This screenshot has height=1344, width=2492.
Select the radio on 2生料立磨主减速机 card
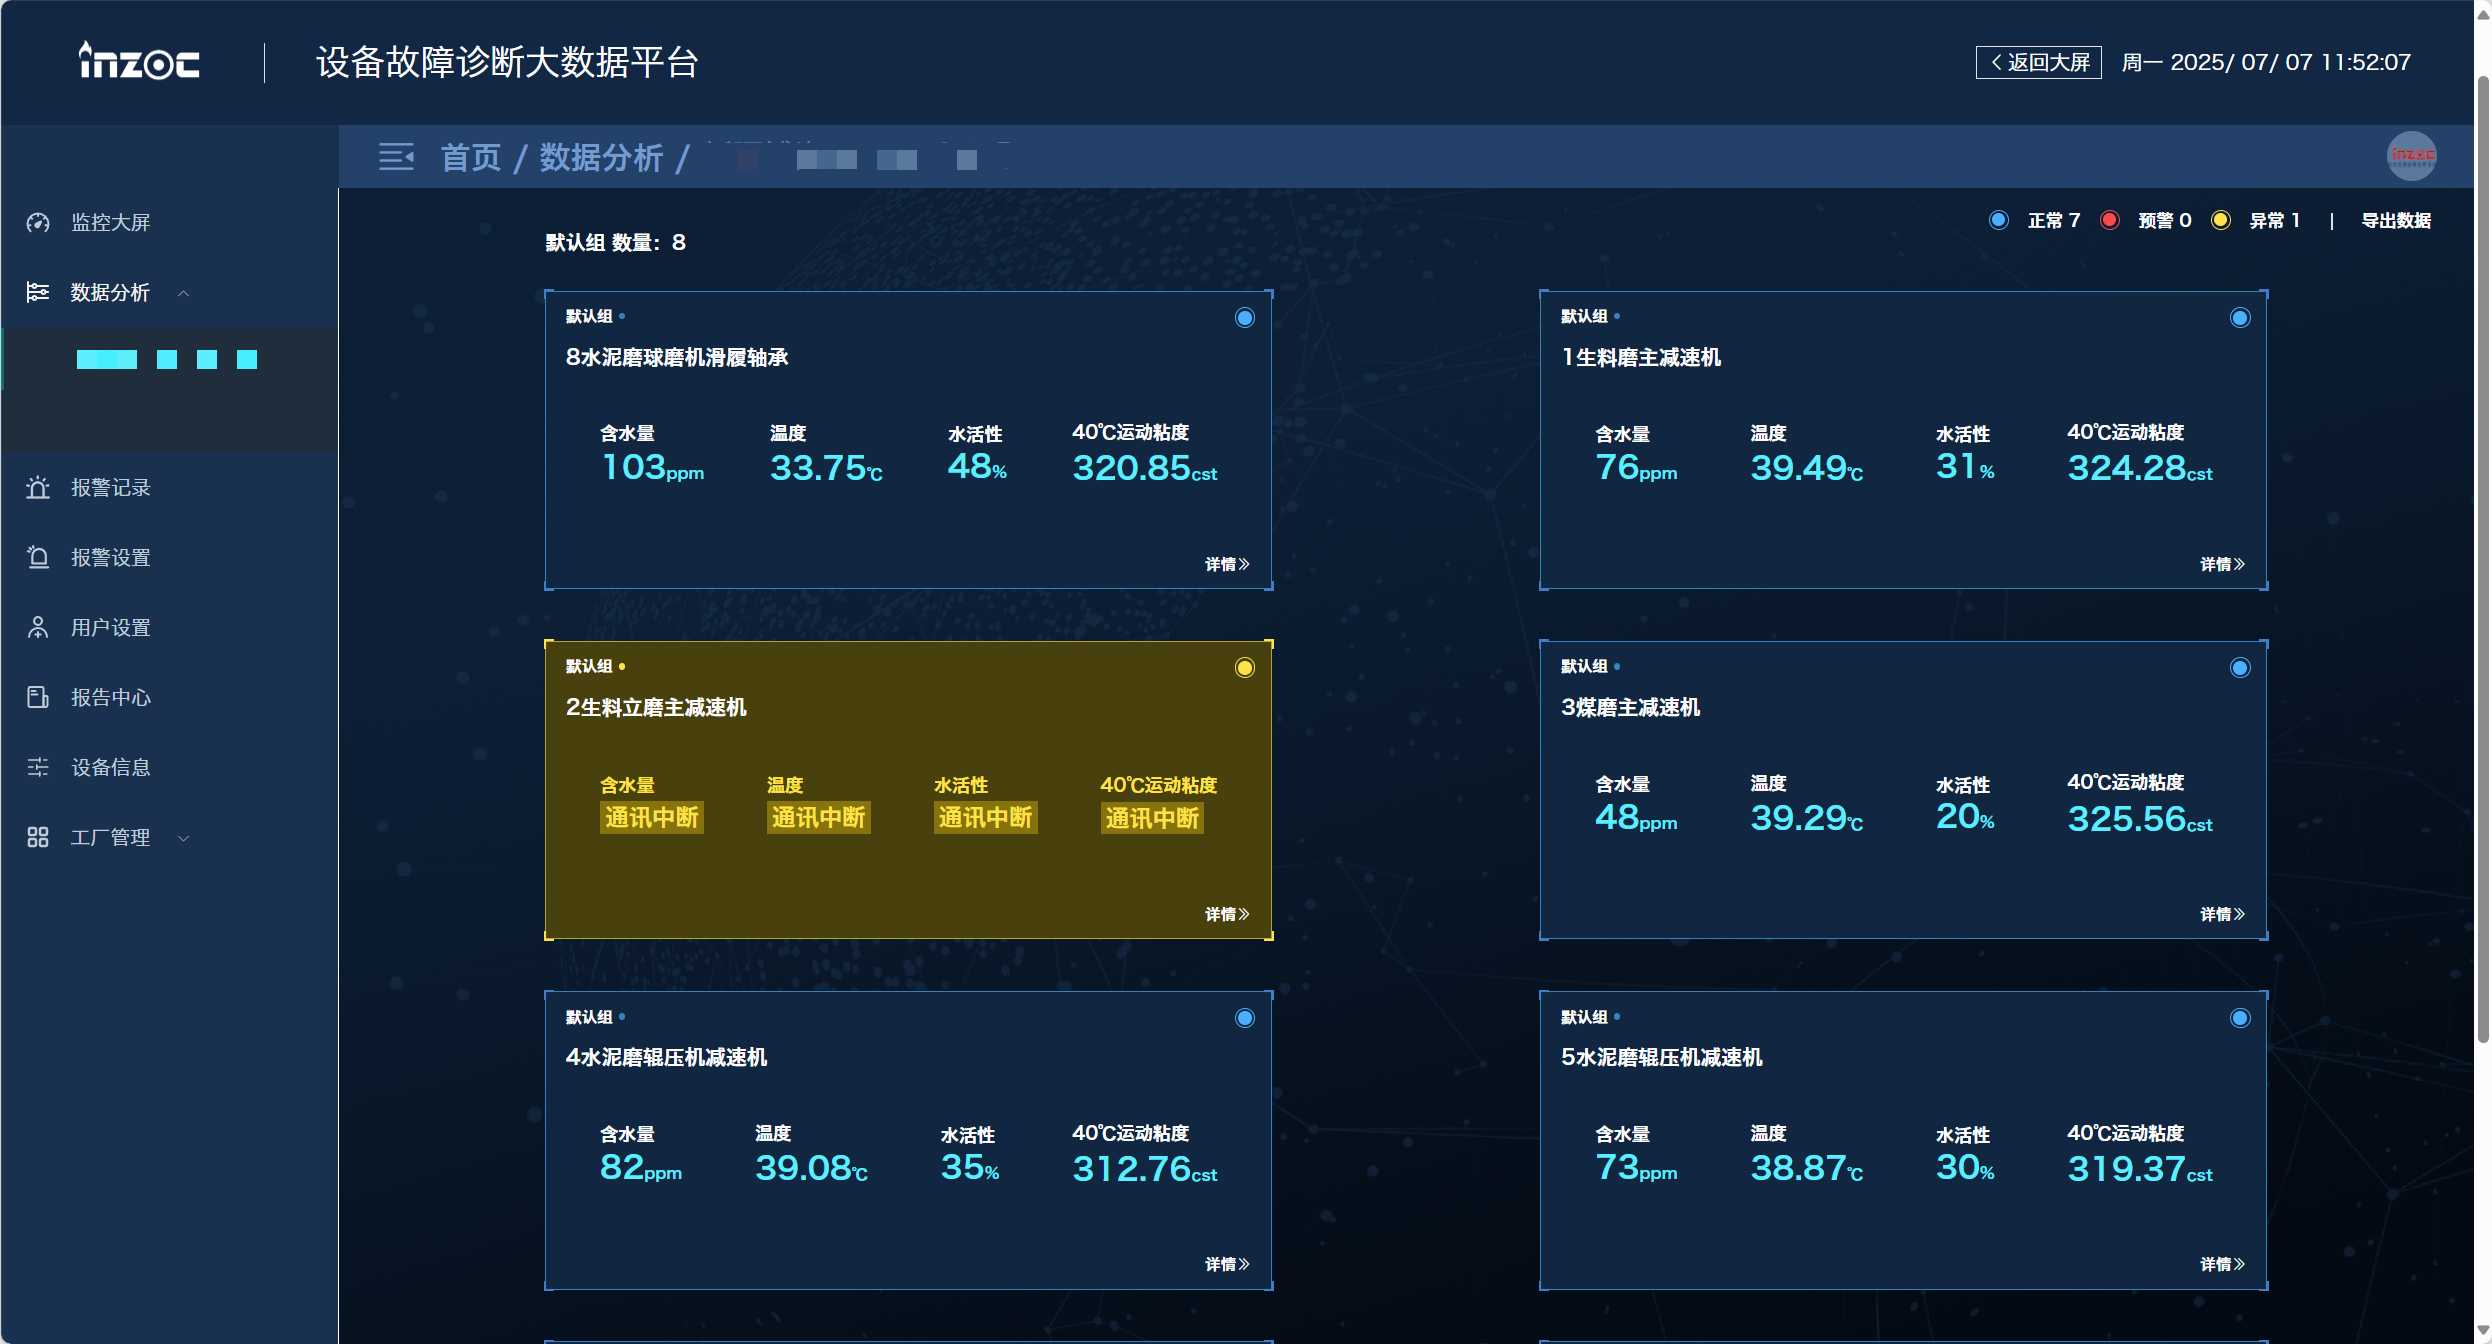pos(1244,666)
